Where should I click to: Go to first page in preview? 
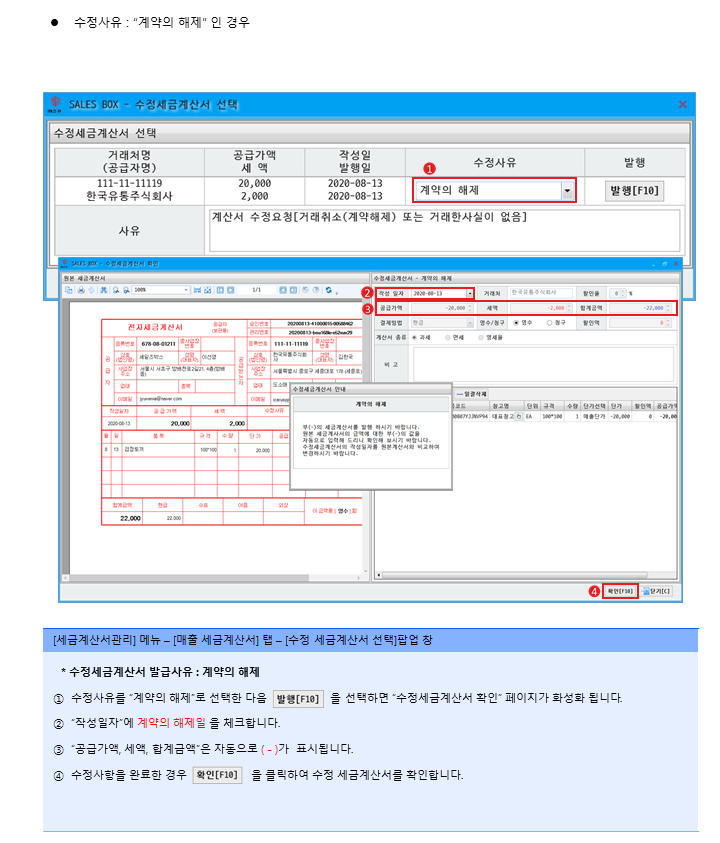[x=220, y=290]
